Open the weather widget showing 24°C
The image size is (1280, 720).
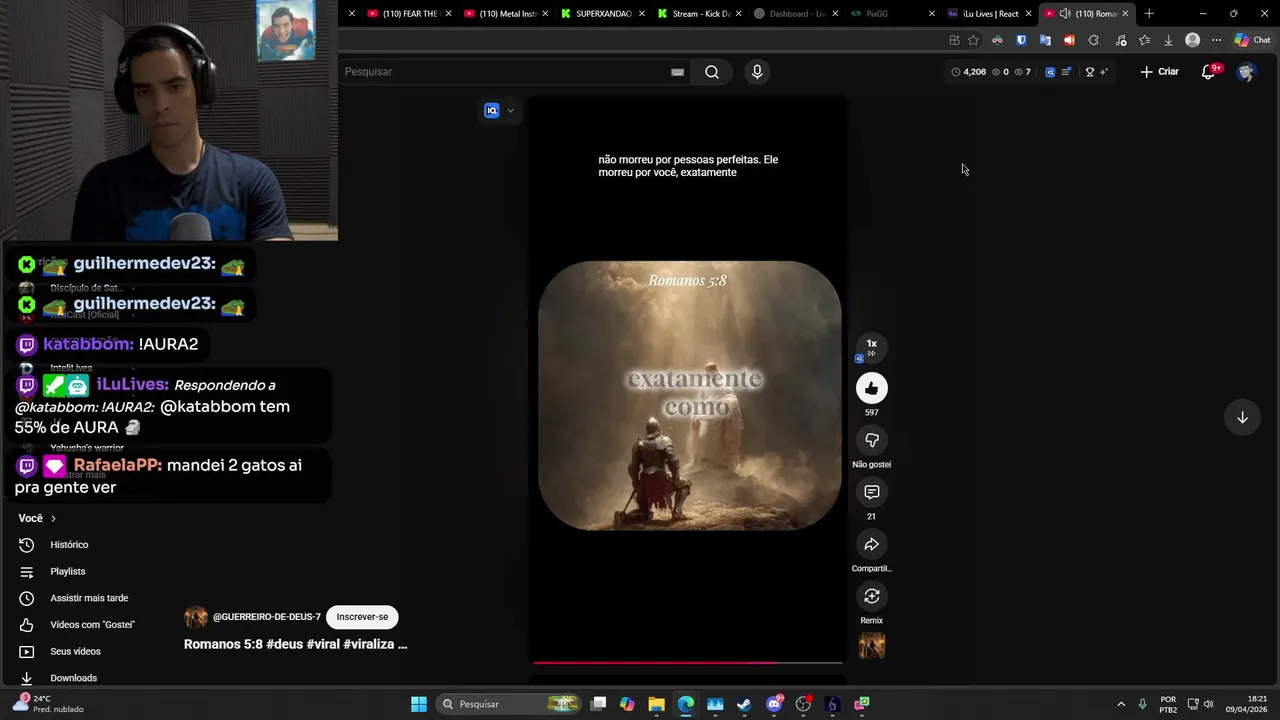point(47,704)
